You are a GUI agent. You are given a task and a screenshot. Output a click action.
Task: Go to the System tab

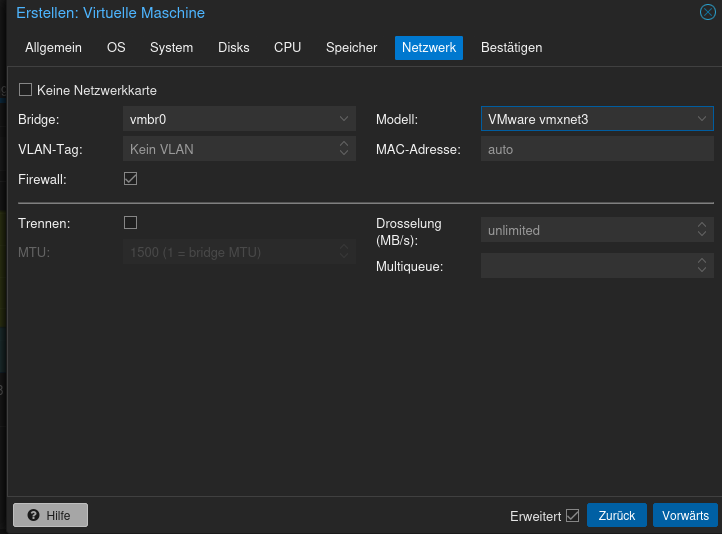tap(172, 48)
